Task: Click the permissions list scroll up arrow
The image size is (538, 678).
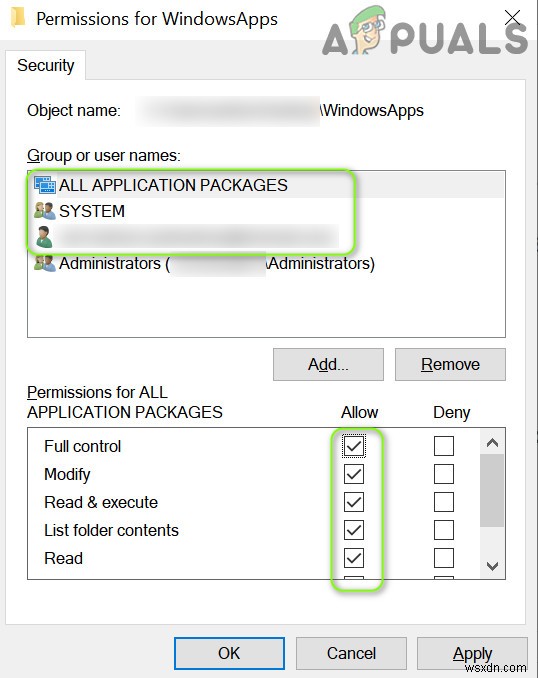Action: point(492,442)
